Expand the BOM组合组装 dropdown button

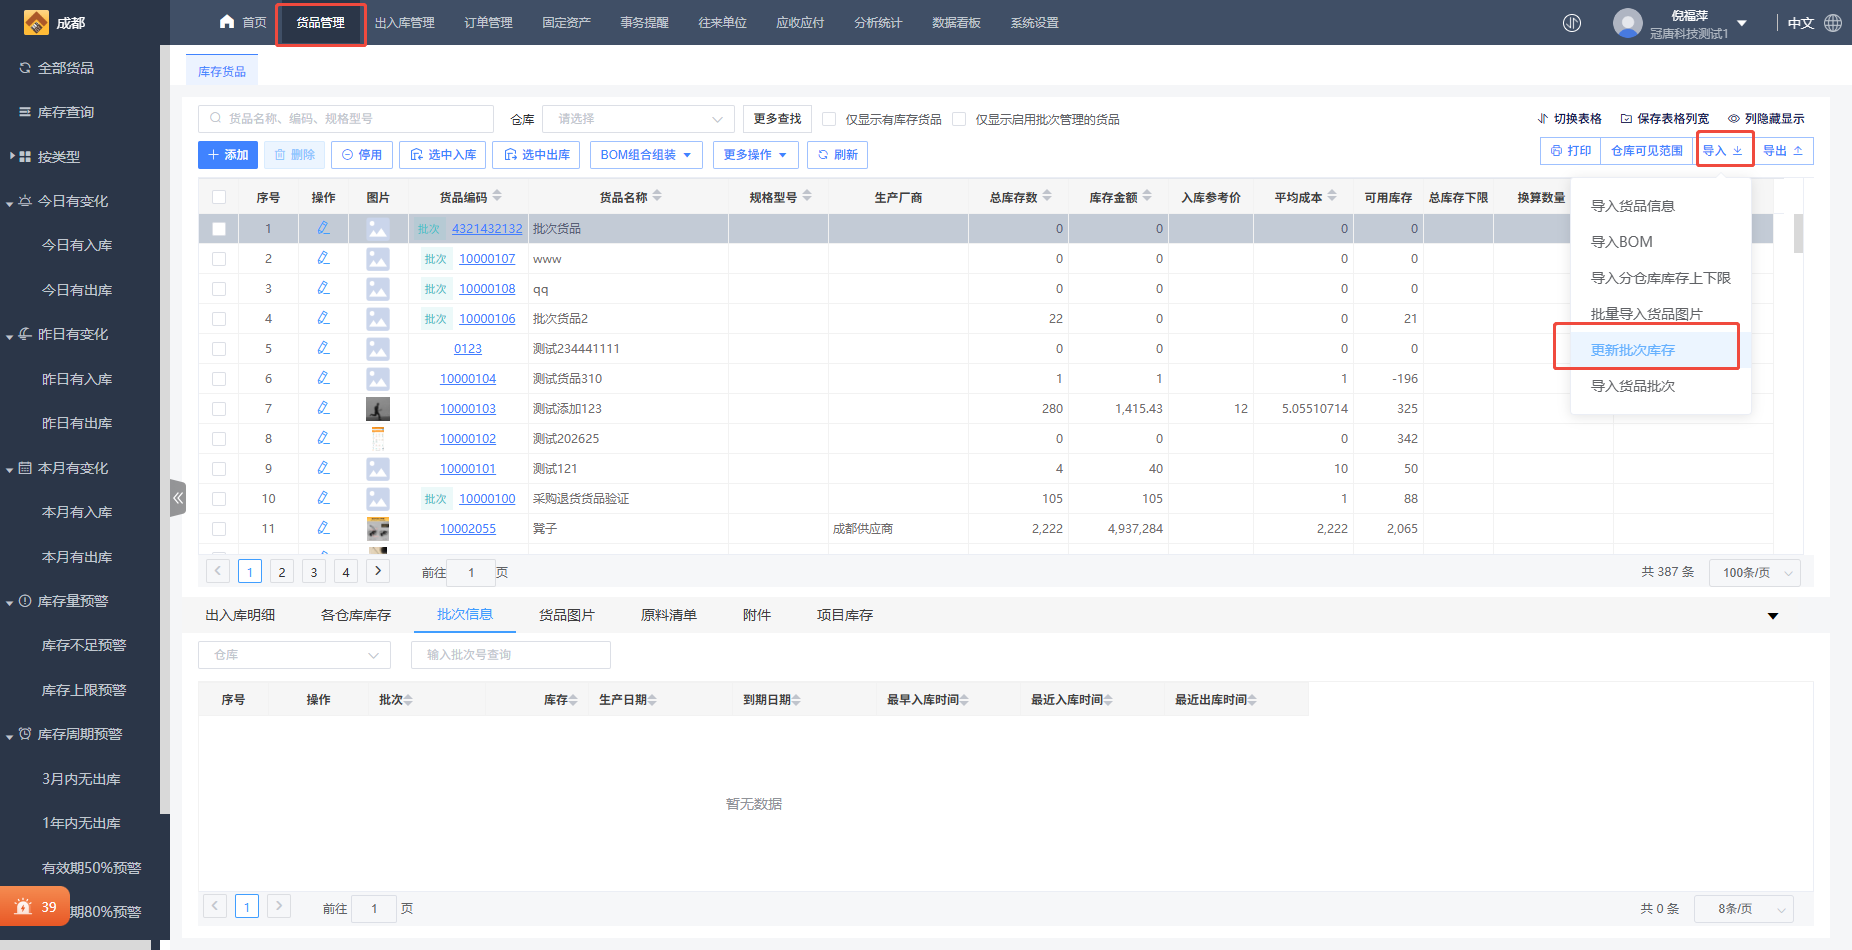pyautogui.click(x=646, y=155)
